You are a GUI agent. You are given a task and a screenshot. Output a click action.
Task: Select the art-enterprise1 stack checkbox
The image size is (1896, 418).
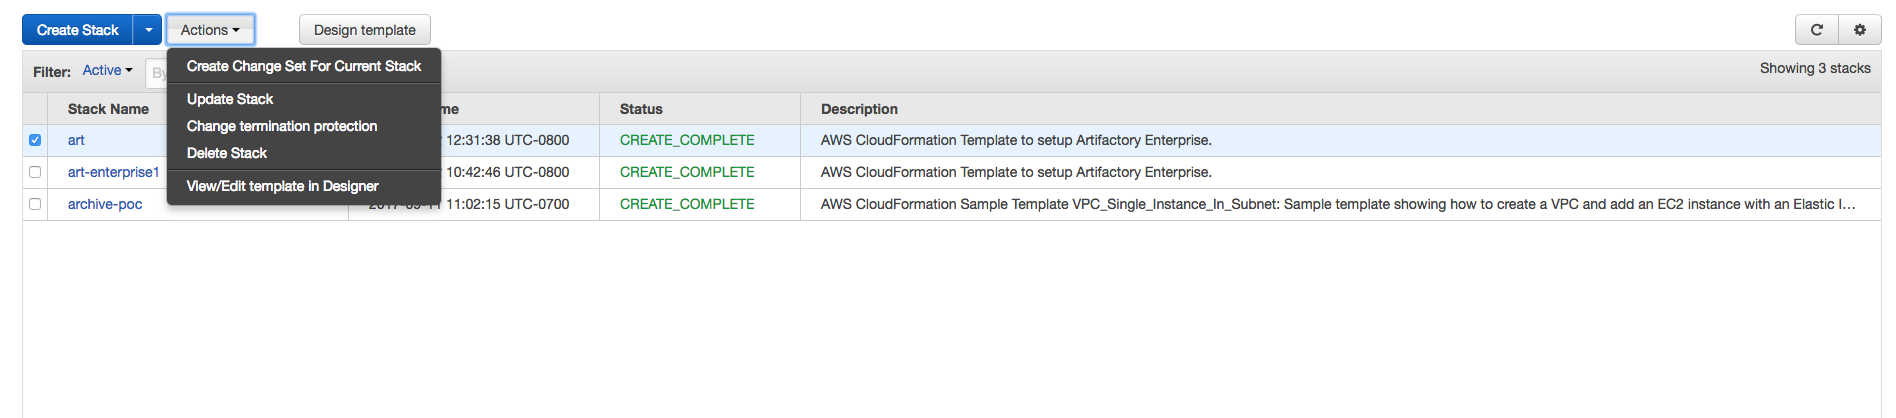(x=35, y=172)
